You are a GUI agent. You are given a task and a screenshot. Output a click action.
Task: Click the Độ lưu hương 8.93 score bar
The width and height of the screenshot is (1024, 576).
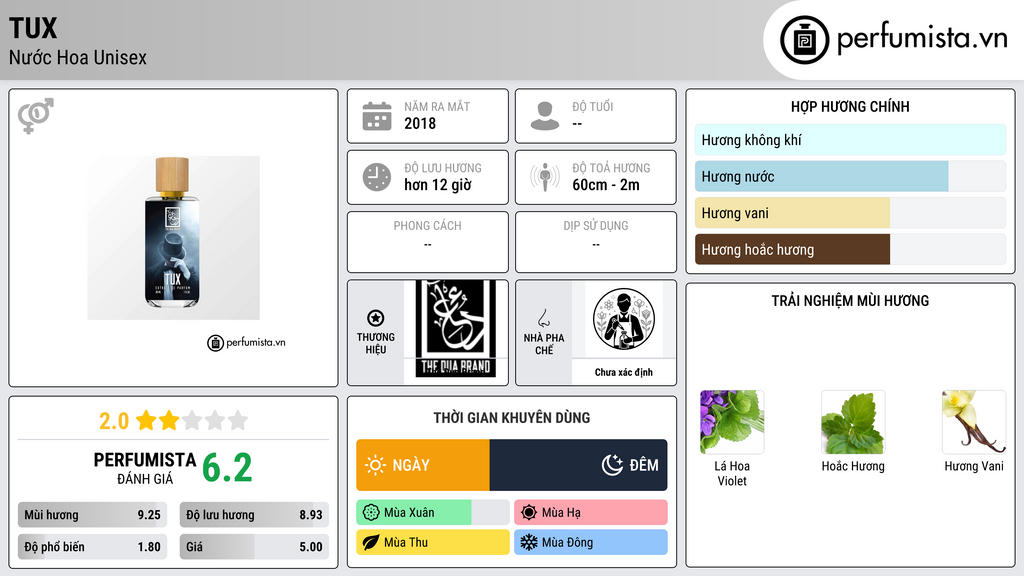coord(255,515)
